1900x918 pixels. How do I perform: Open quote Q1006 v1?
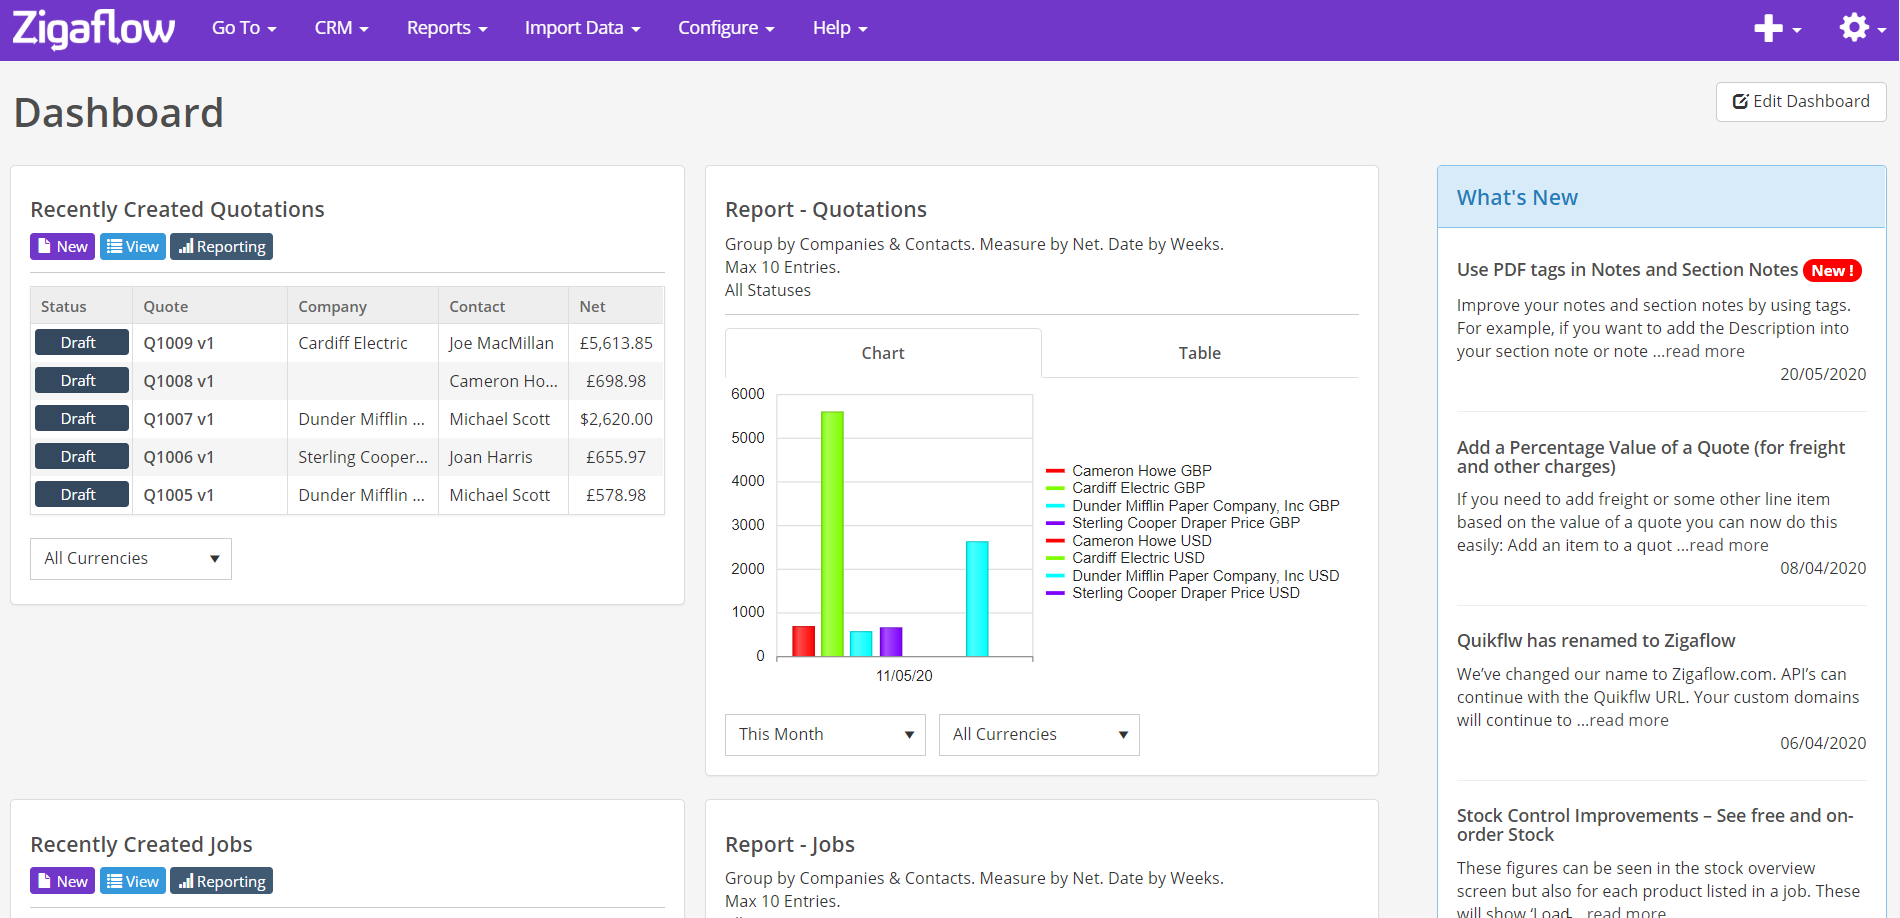(179, 457)
